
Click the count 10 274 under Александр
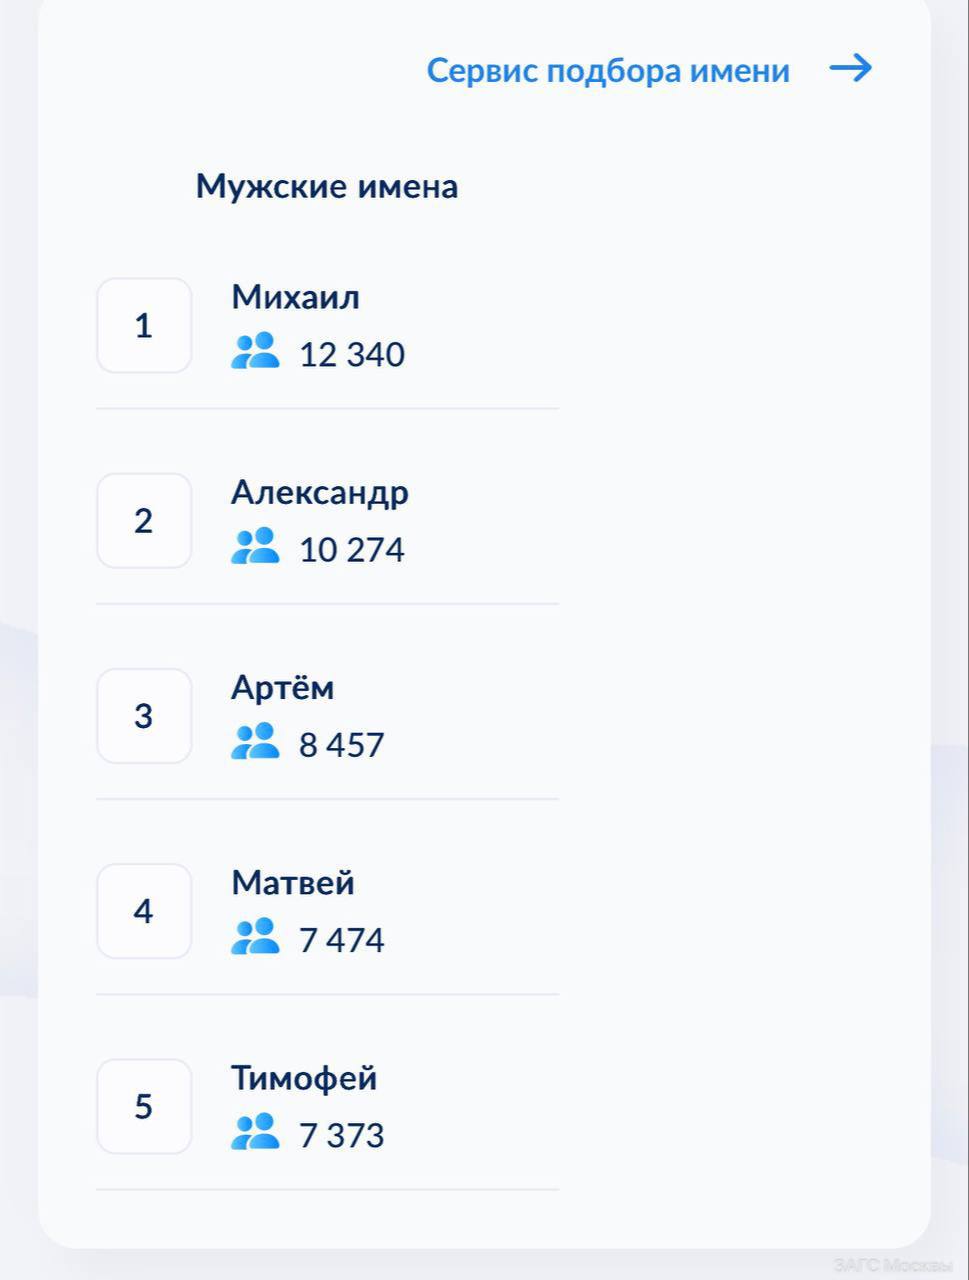pyautogui.click(x=352, y=550)
